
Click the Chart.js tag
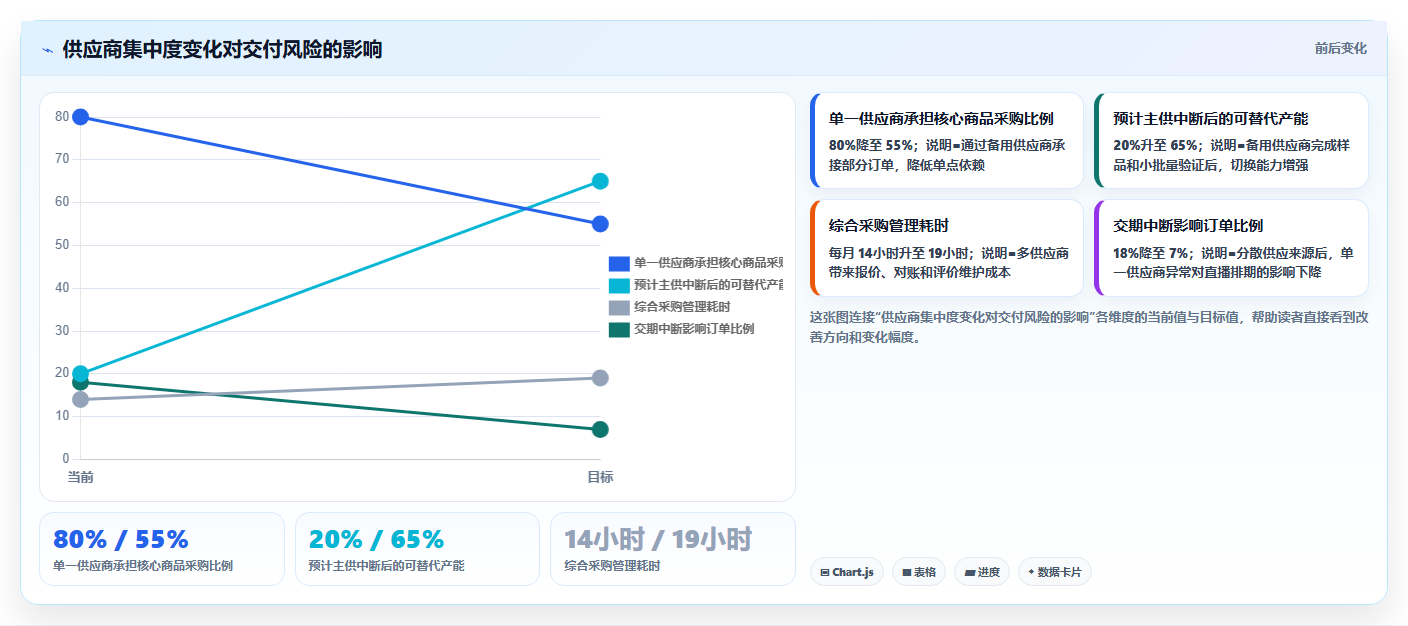(847, 572)
